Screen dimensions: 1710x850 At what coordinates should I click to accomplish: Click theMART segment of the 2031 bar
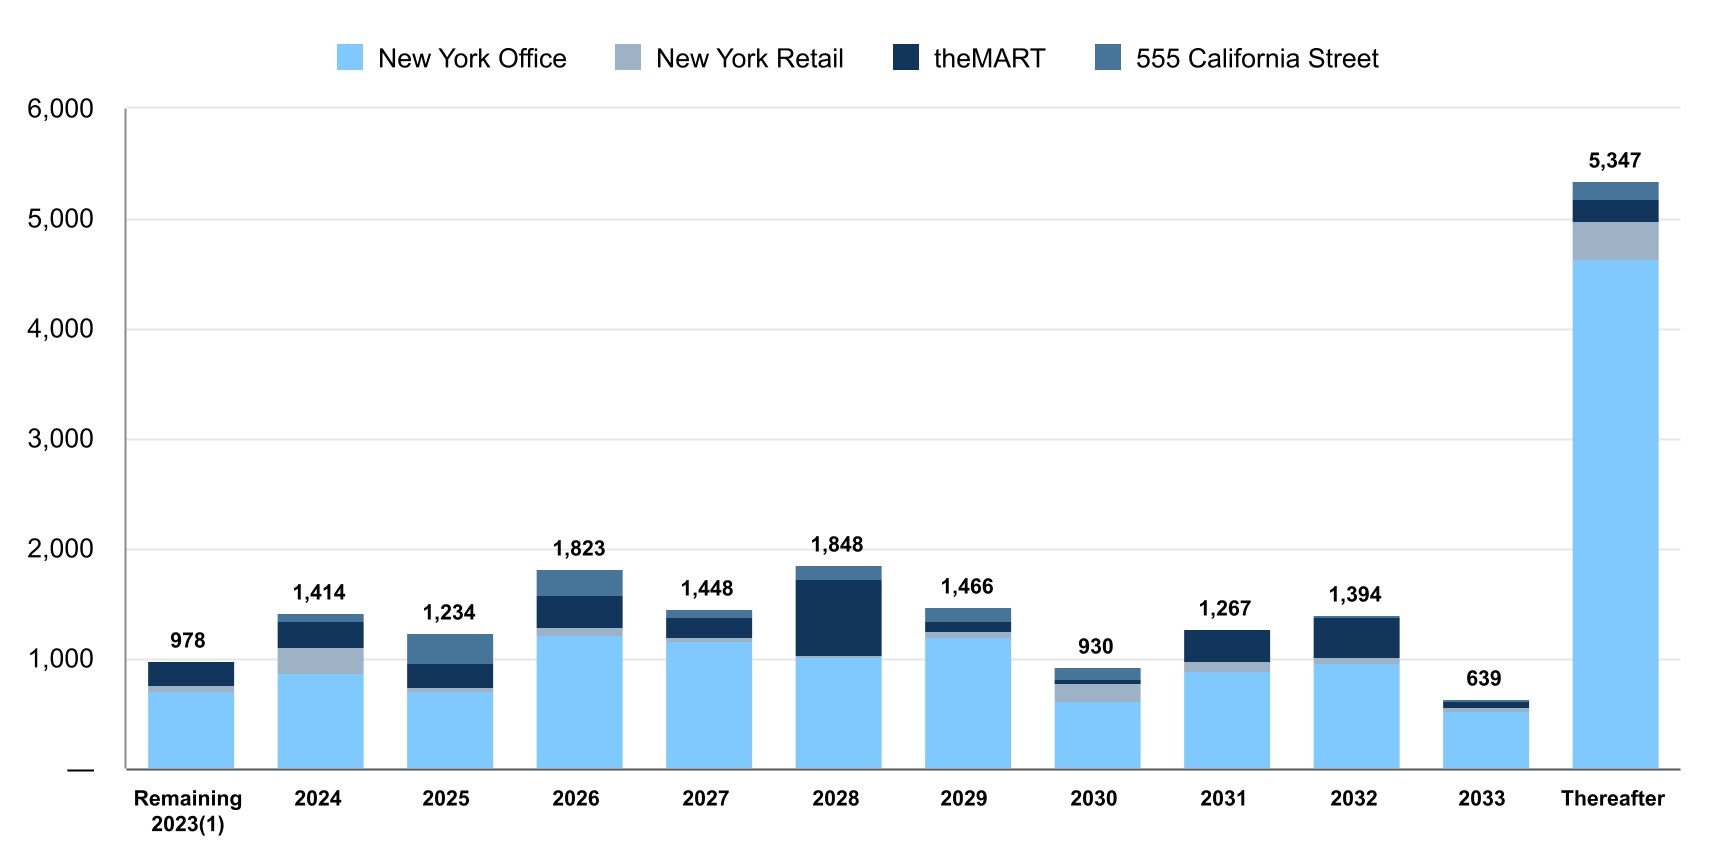click(x=1227, y=646)
